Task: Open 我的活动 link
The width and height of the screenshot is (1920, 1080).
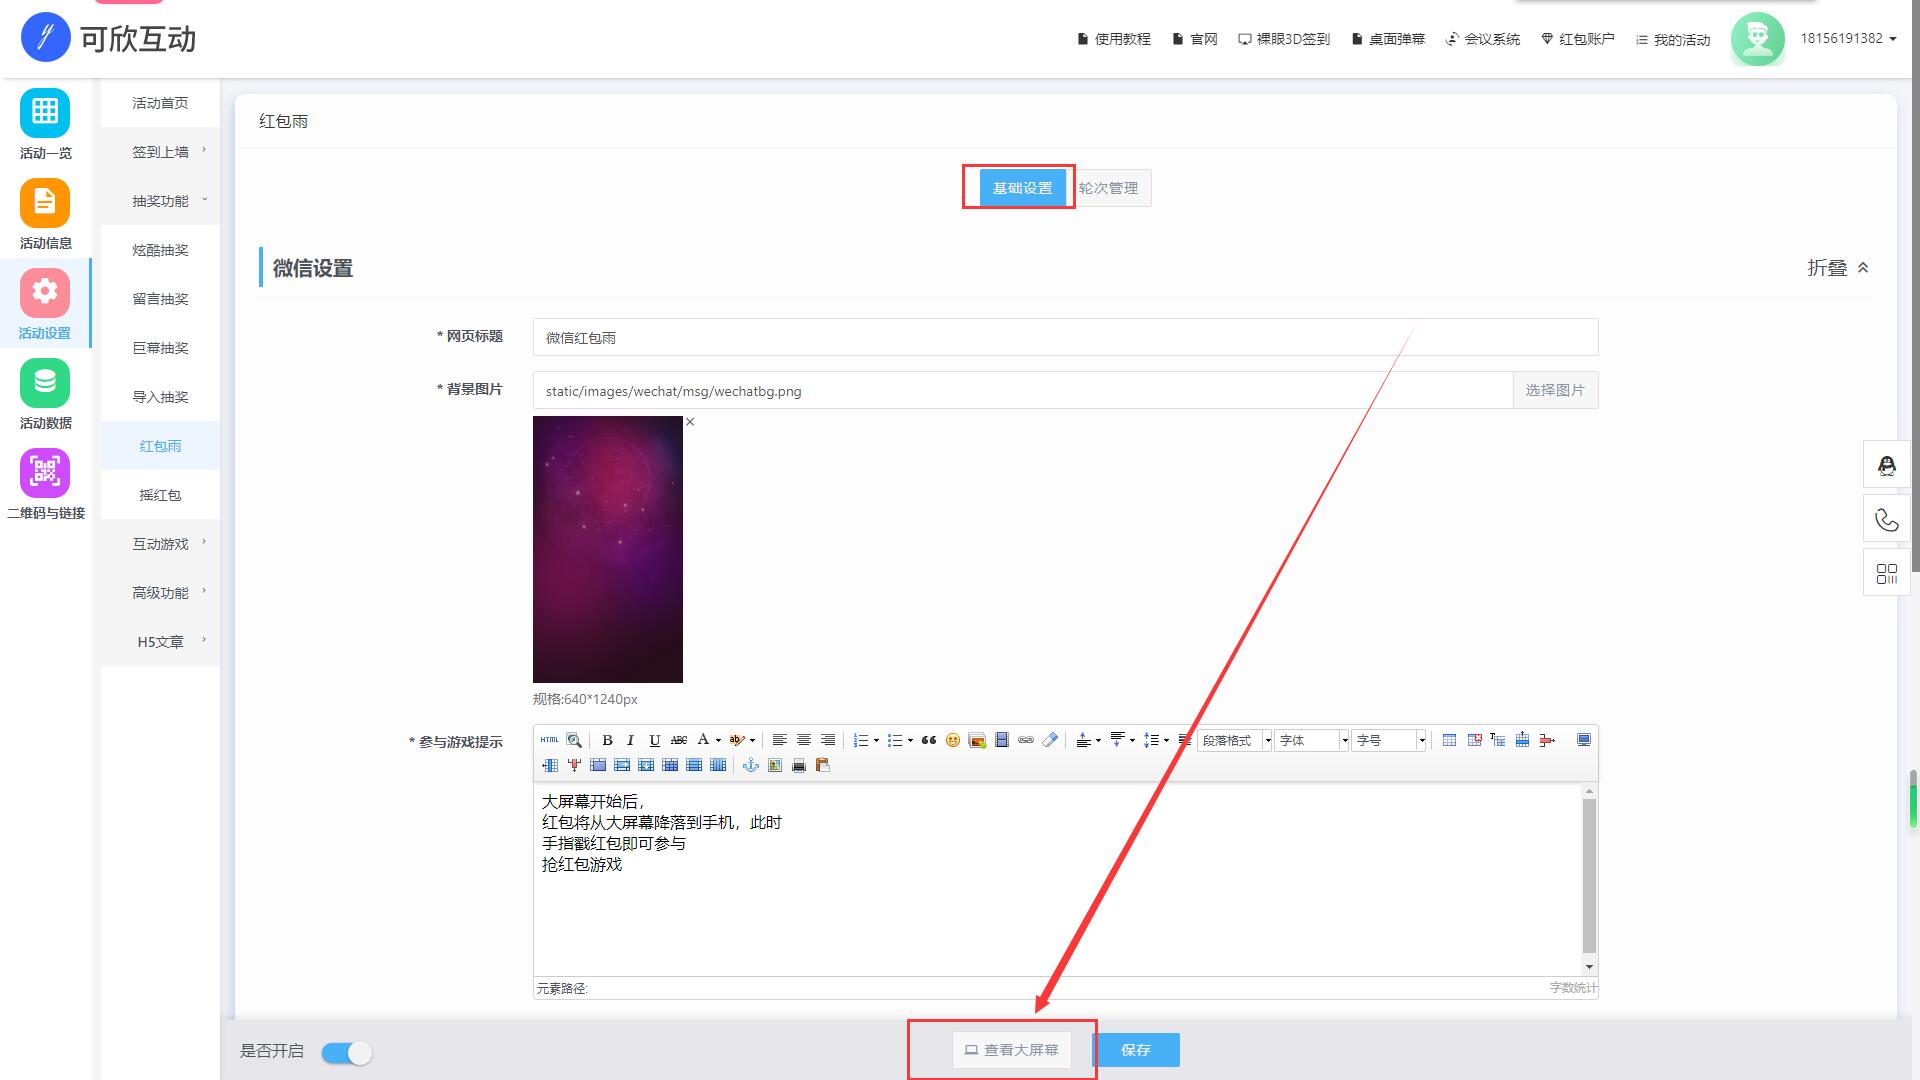Action: pos(1673,39)
